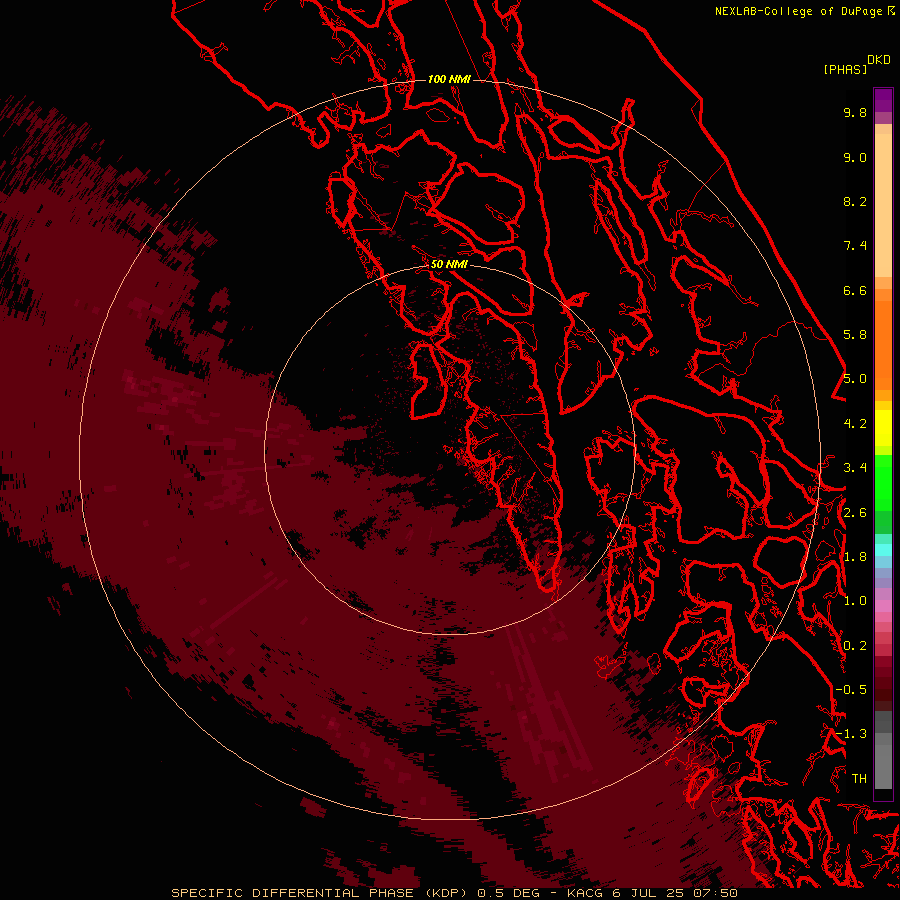This screenshot has height=900, width=900.
Task: Pick the bright yellow color bar band
Action: [x=883, y=428]
